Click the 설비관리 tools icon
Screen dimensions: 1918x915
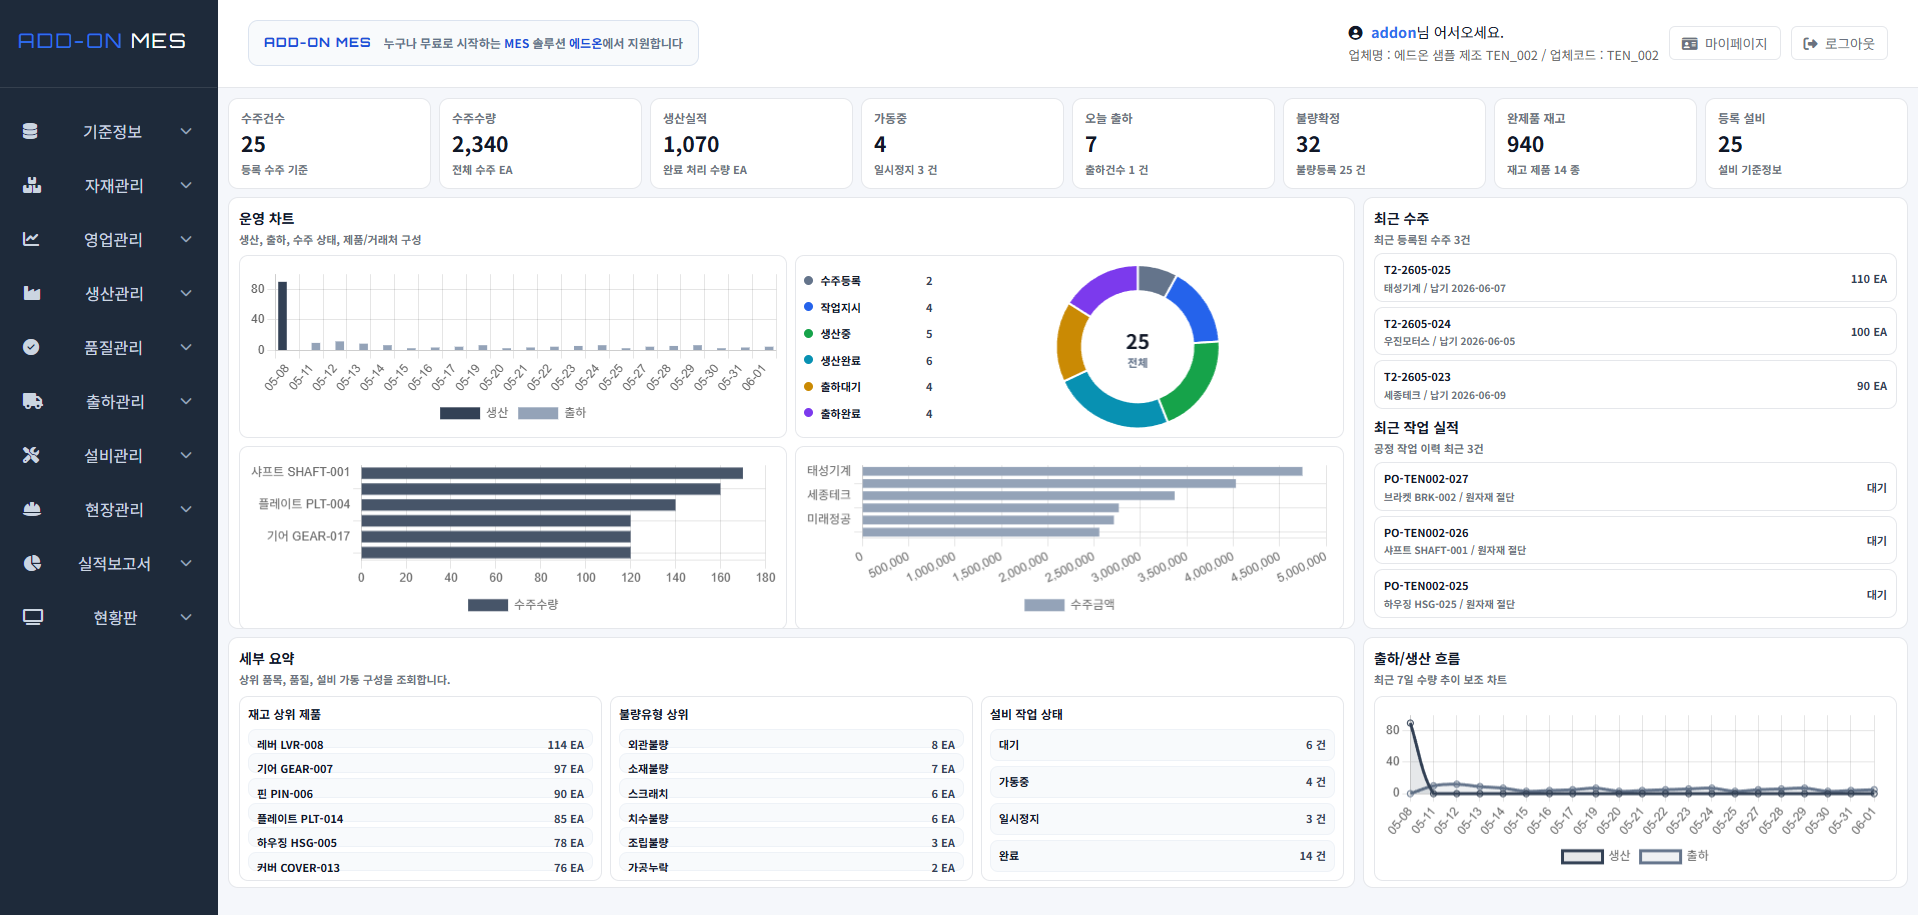point(31,455)
